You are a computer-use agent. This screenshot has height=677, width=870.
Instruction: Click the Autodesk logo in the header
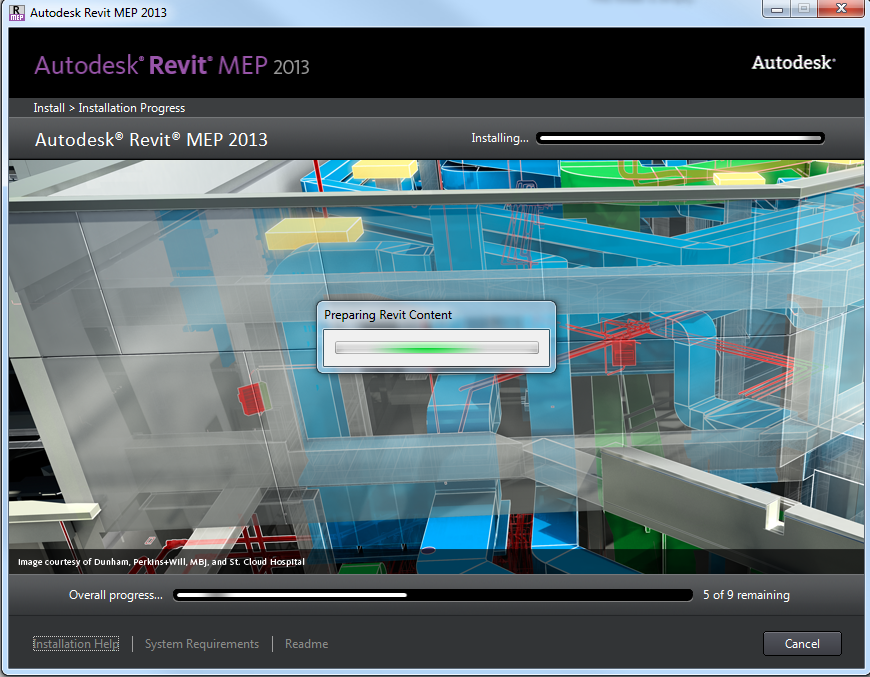793,63
